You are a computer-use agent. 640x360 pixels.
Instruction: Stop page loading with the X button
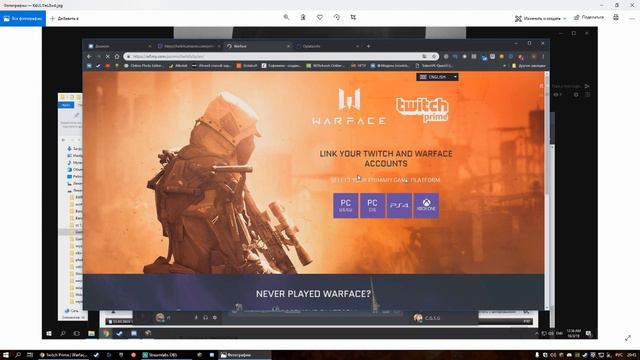click(107, 56)
